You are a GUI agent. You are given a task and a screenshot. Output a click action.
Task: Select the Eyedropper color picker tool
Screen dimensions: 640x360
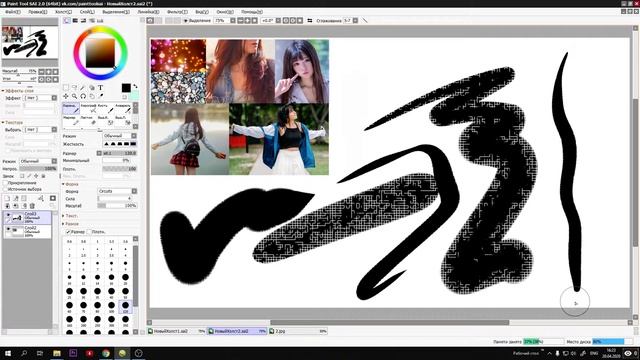[x=100, y=96]
